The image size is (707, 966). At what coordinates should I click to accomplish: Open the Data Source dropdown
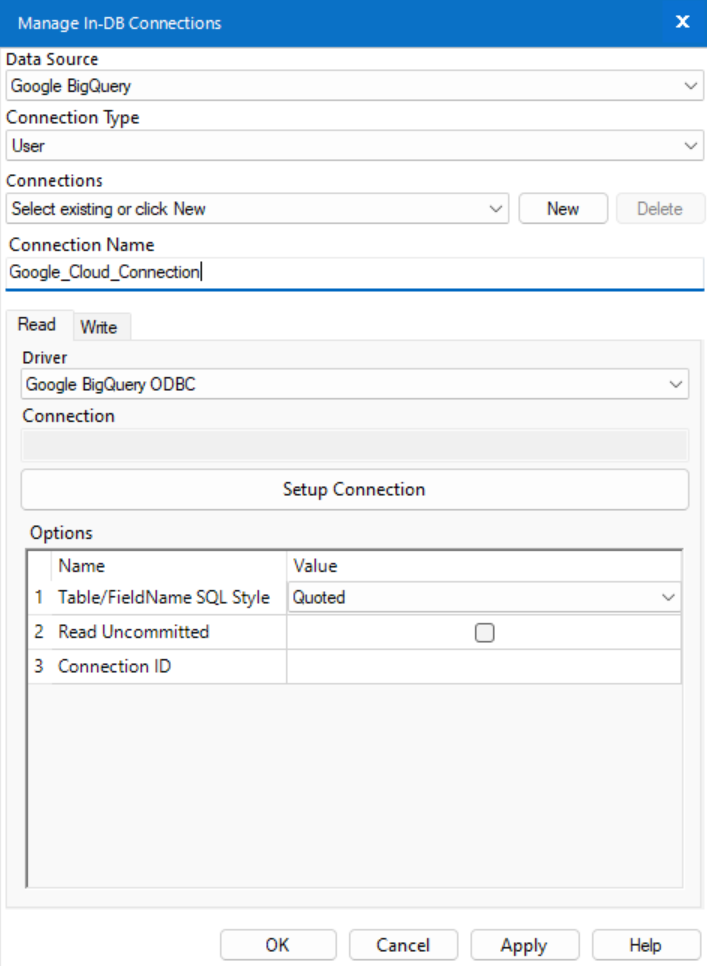click(x=354, y=86)
